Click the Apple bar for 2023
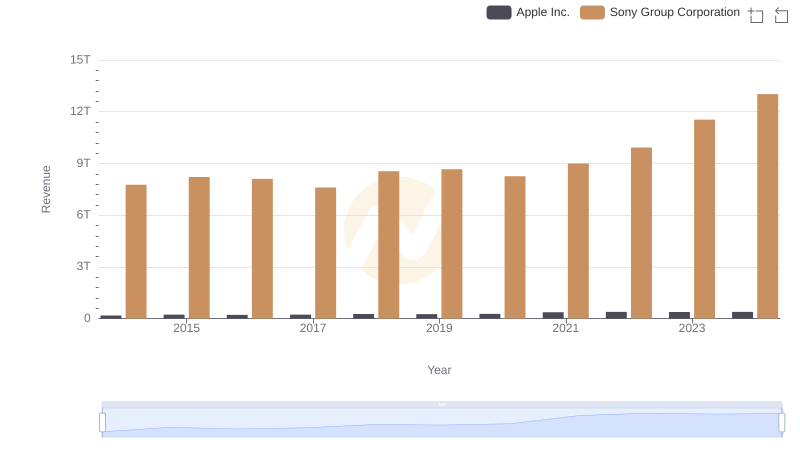The width and height of the screenshot is (800, 461). tap(679, 315)
